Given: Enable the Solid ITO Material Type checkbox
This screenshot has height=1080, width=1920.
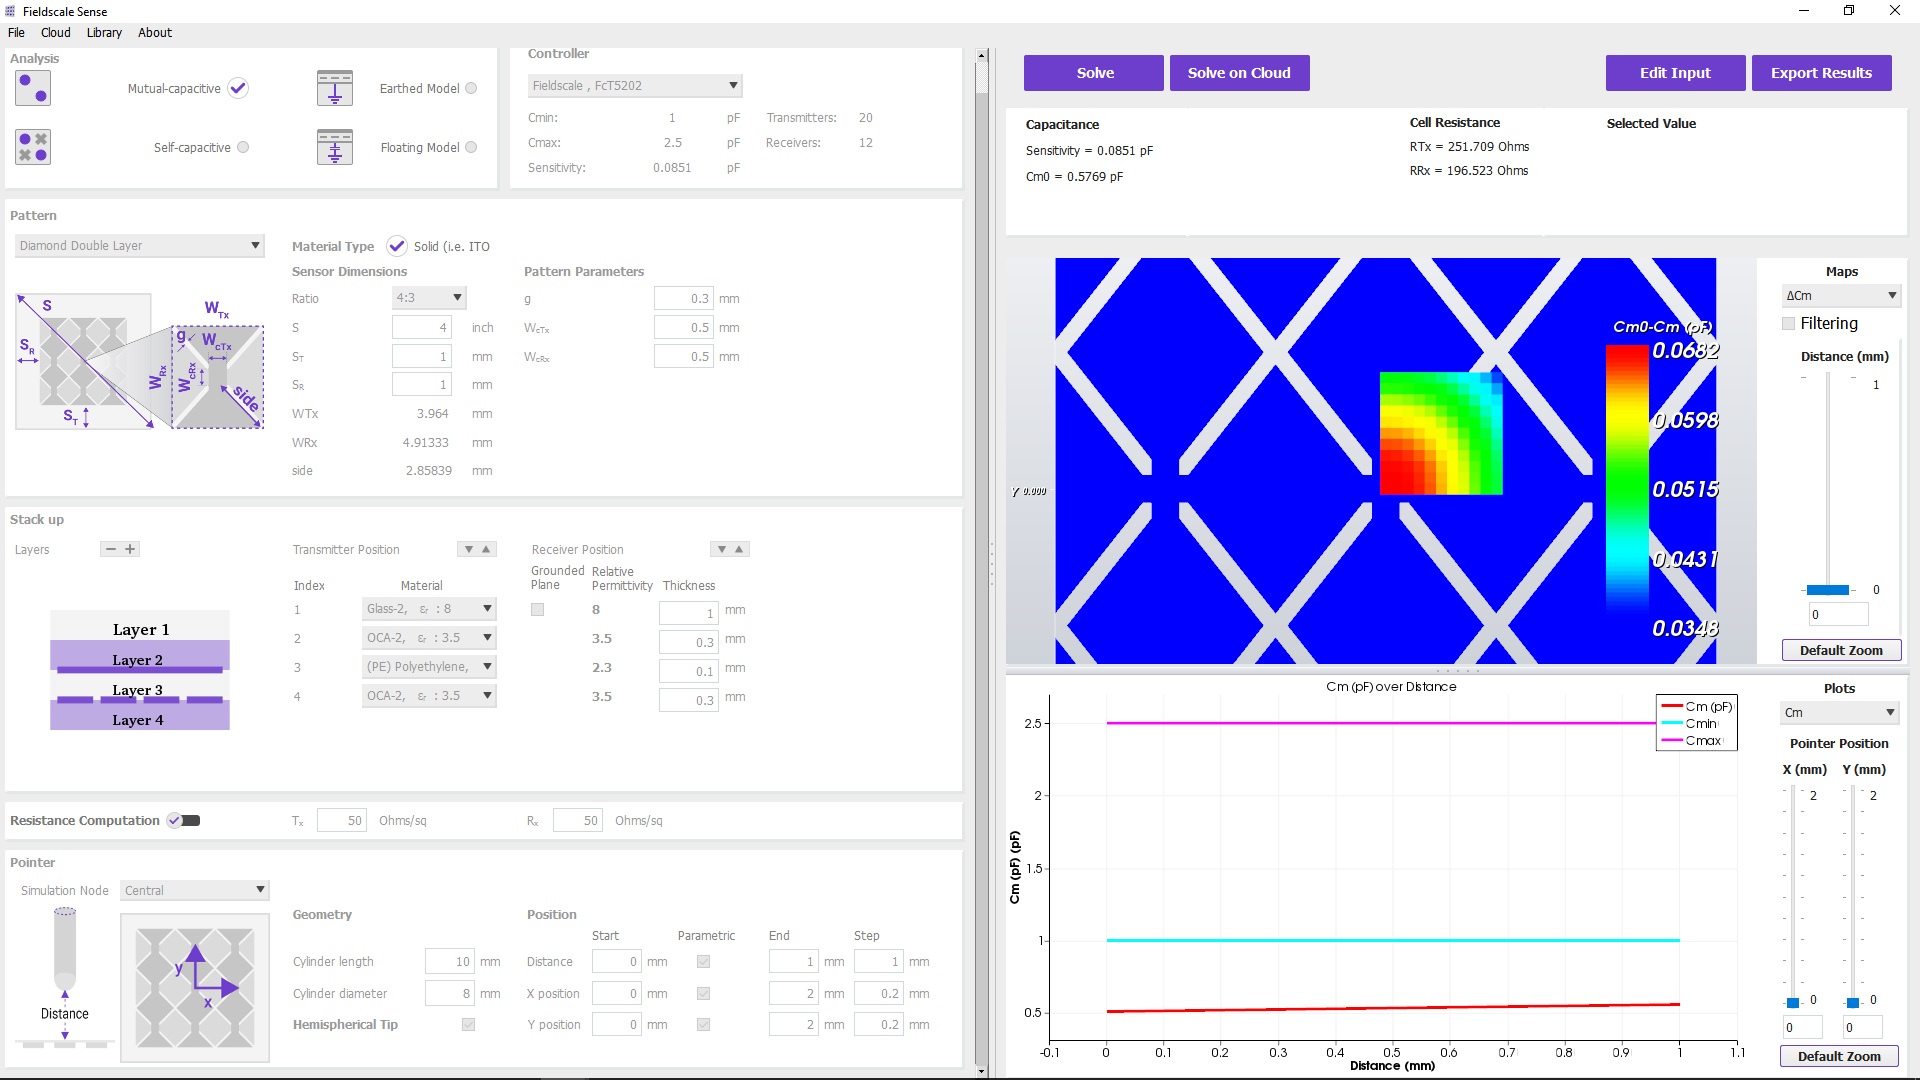Looking at the screenshot, I should pyautogui.click(x=396, y=245).
